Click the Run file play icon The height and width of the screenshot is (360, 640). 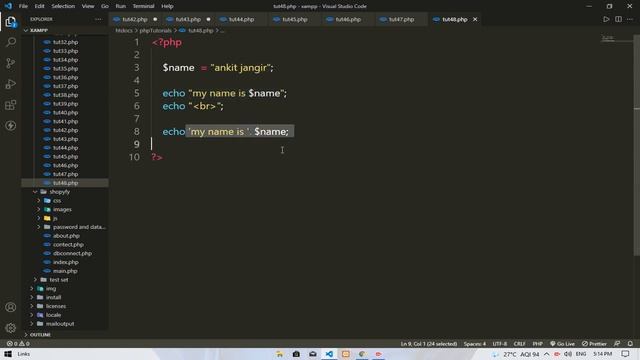(x=606, y=19)
